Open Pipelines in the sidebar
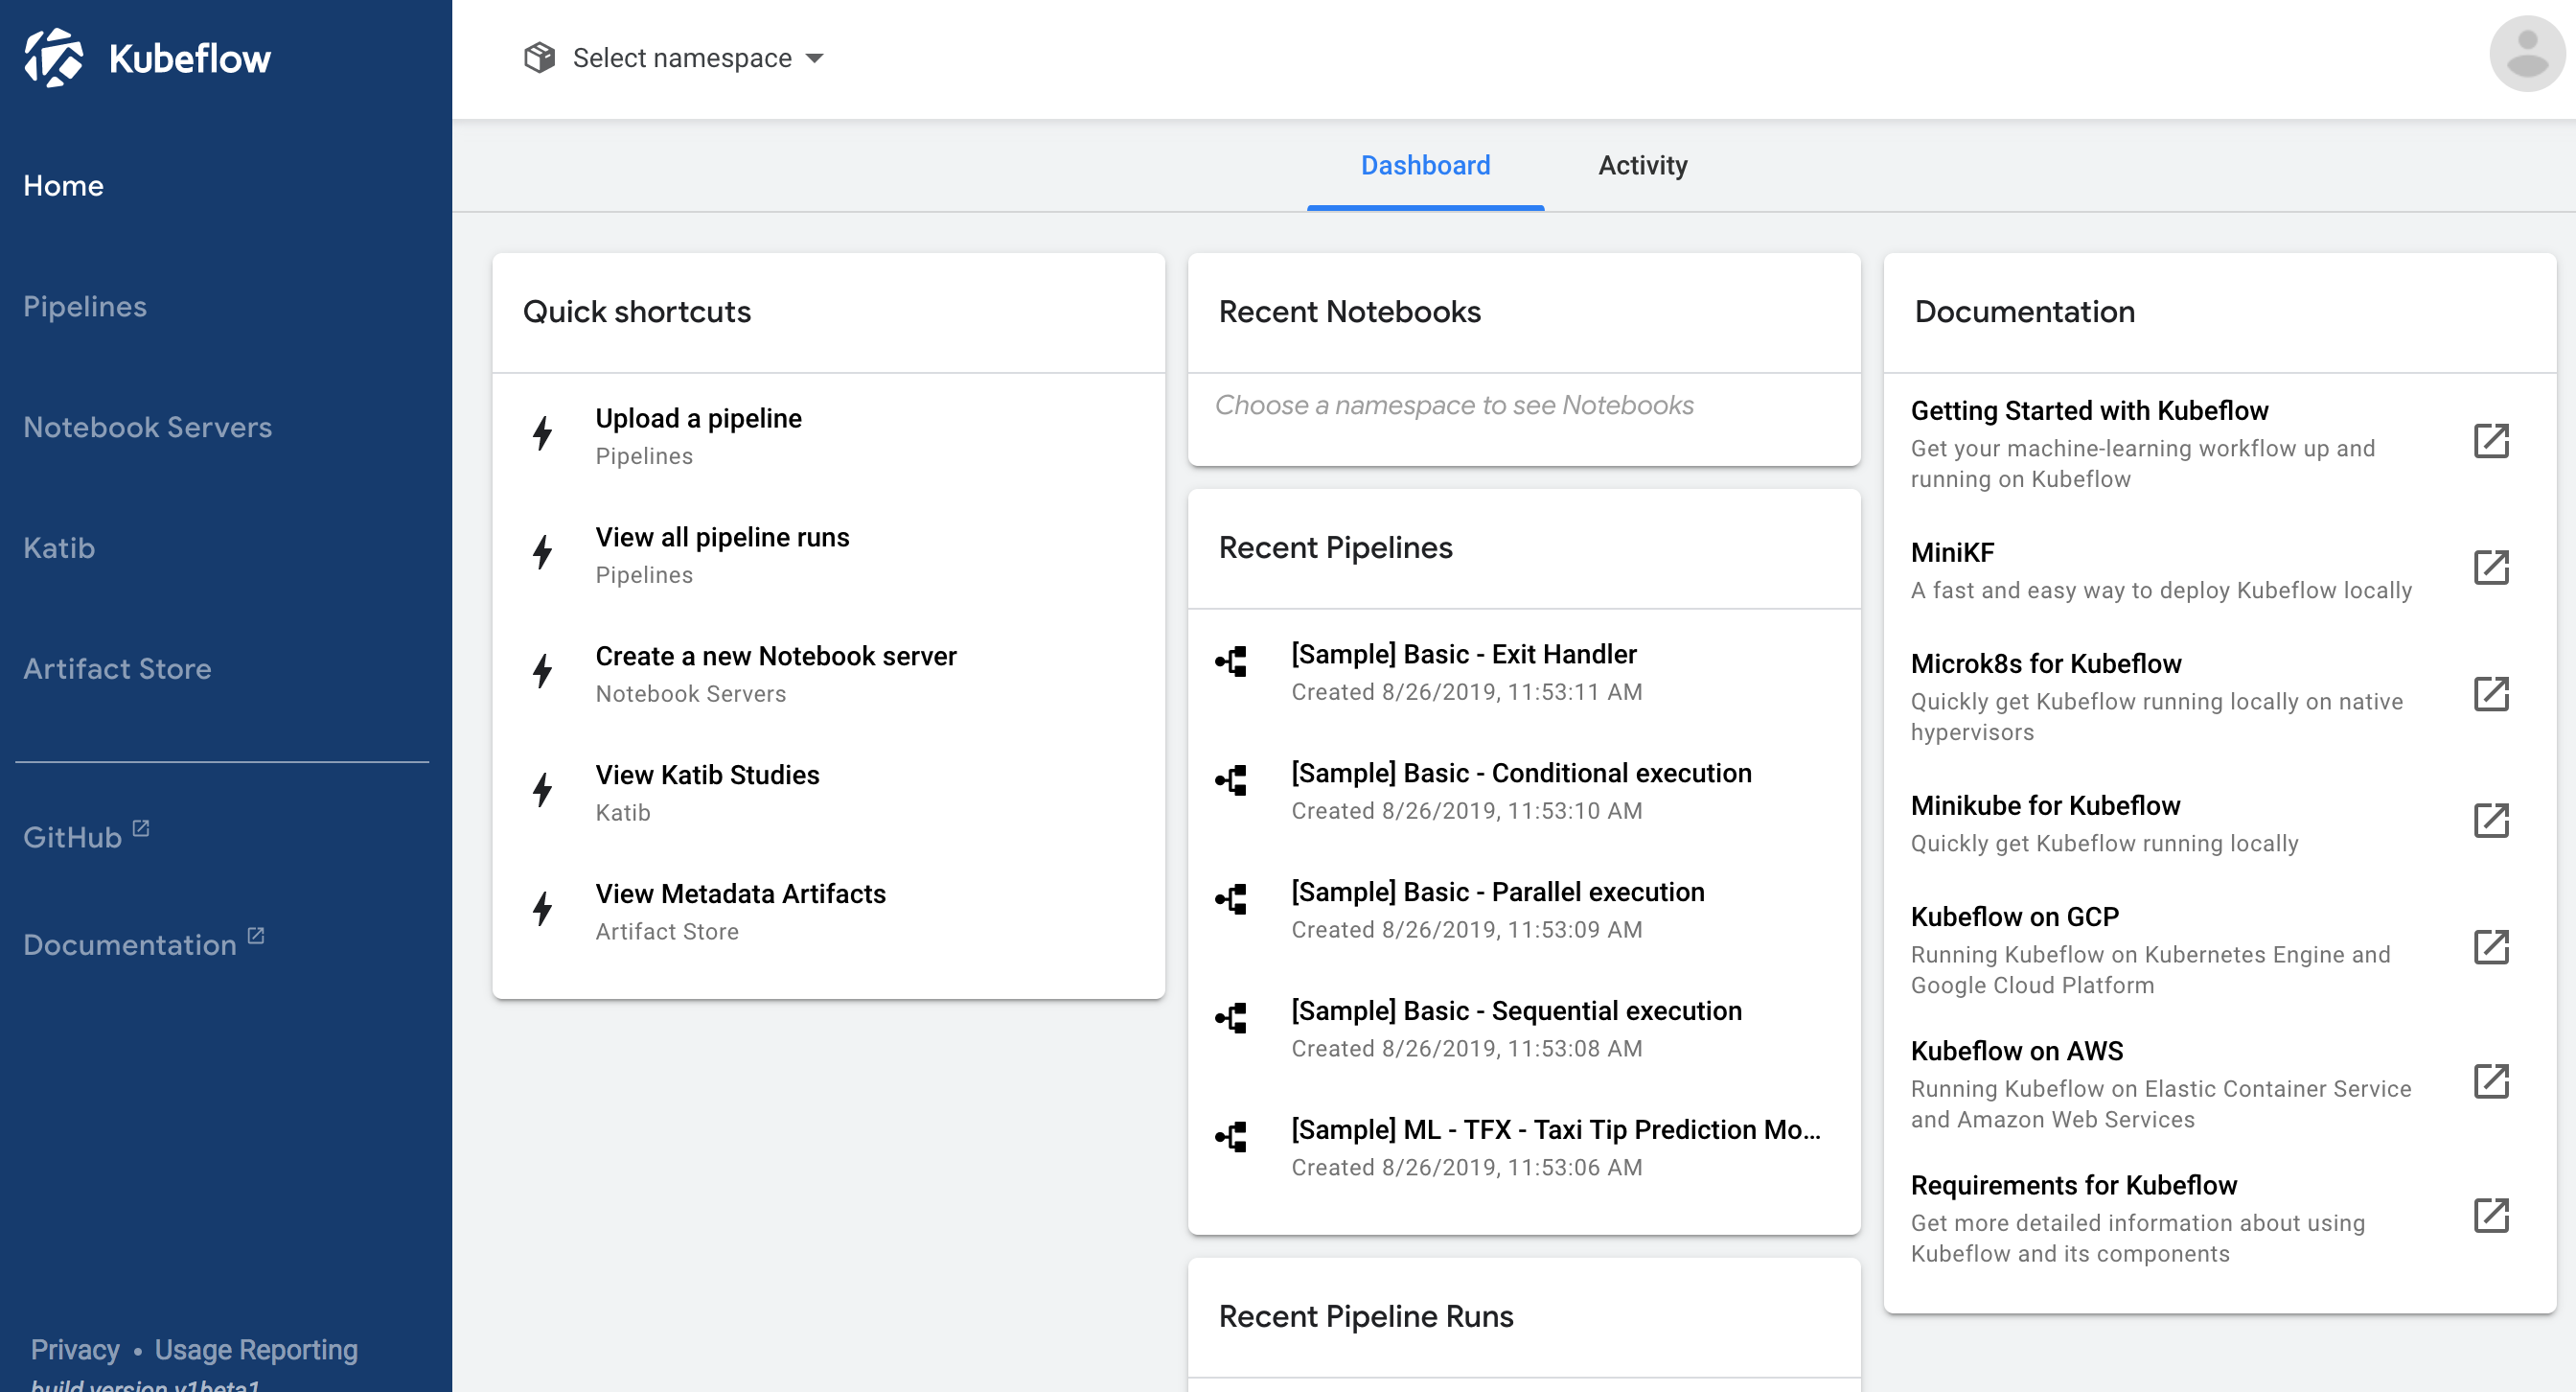 coord(85,306)
